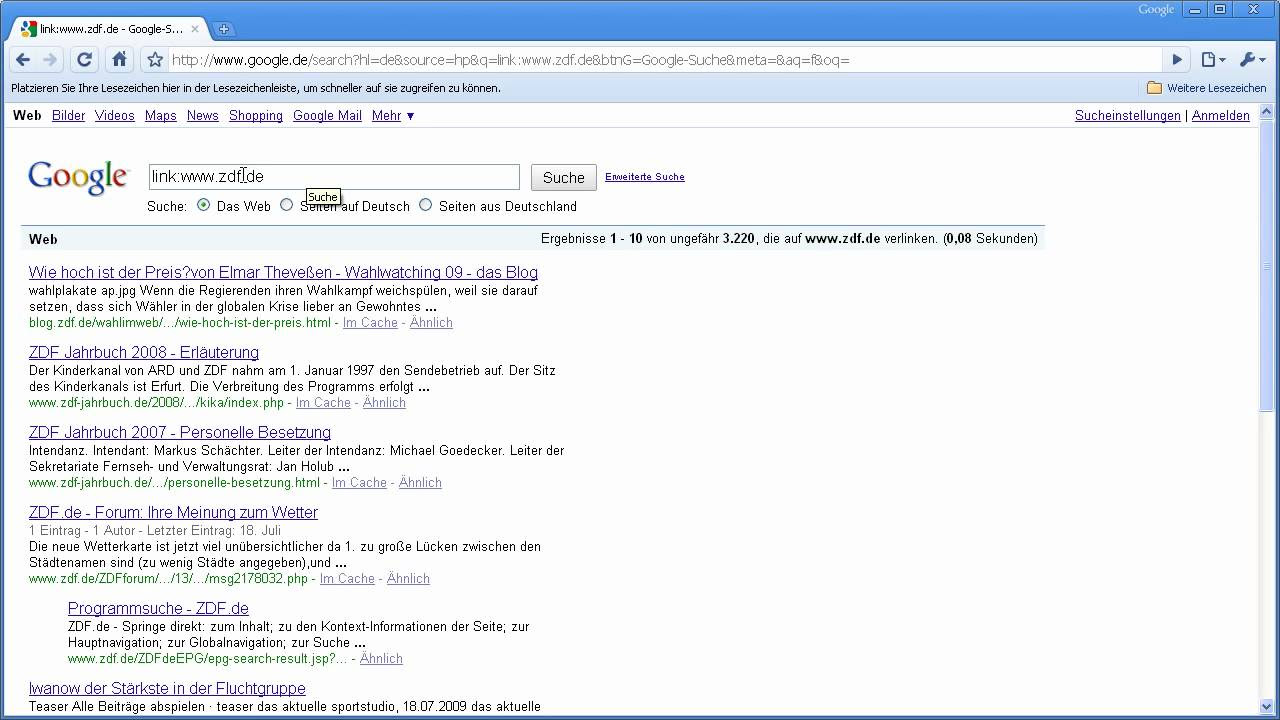
Task: Click text 'Ergebnisse 1 - 10 von ungefähr 3.220'
Action: point(648,239)
